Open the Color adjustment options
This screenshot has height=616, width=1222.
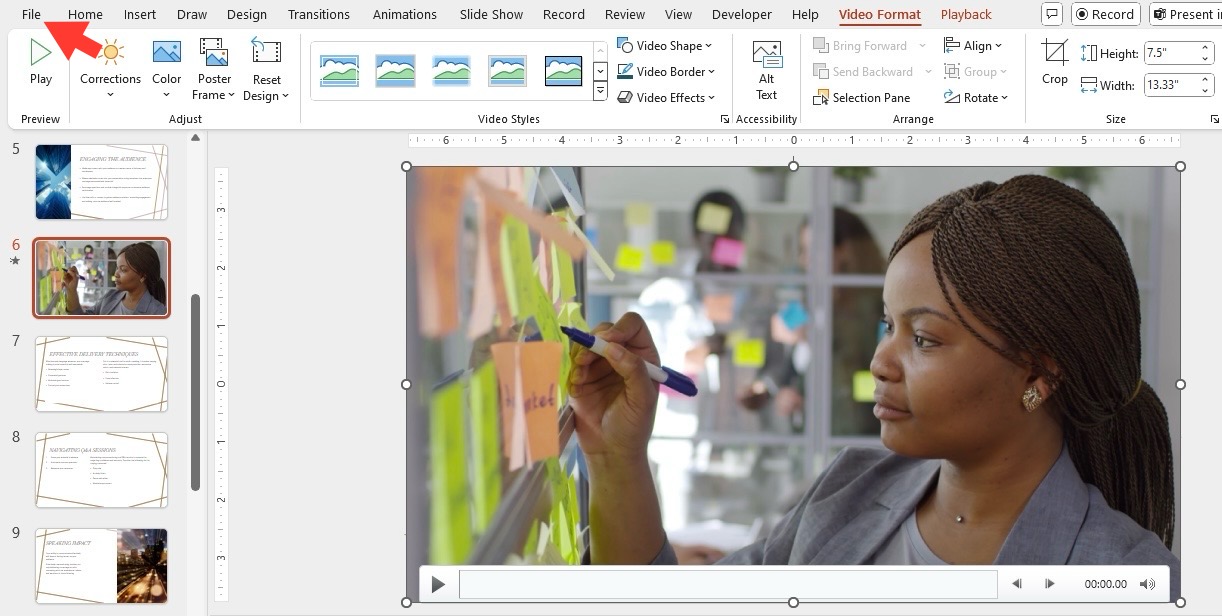pyautogui.click(x=167, y=70)
